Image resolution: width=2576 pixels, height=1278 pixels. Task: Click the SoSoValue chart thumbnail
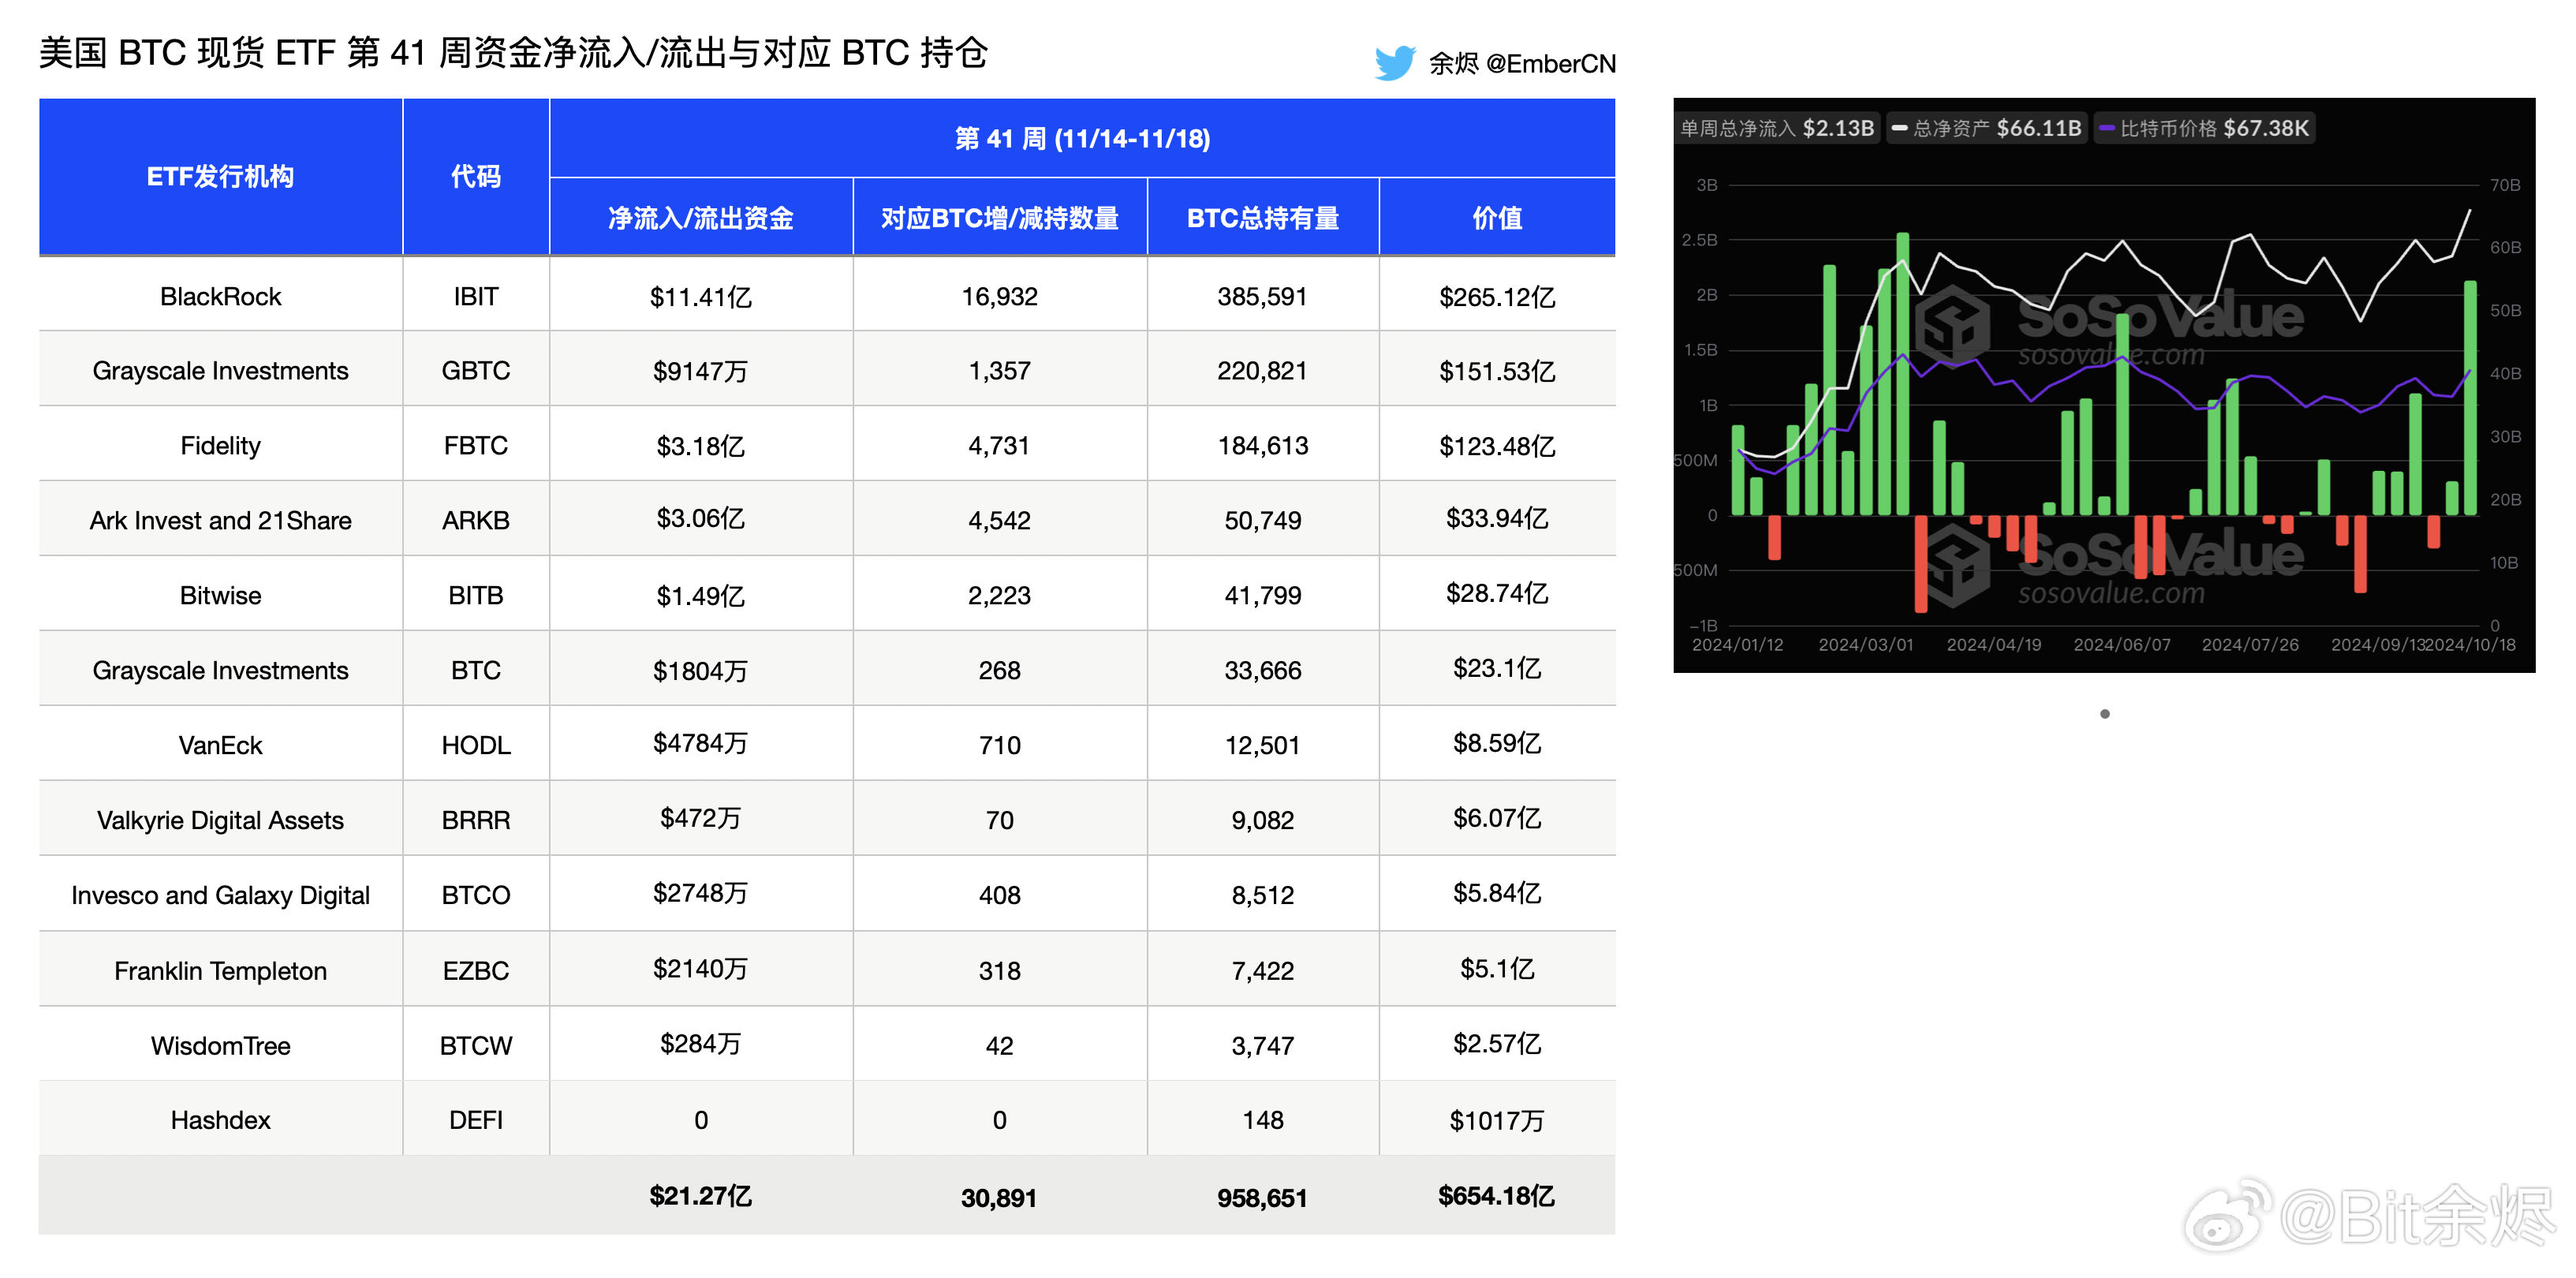(2104, 385)
